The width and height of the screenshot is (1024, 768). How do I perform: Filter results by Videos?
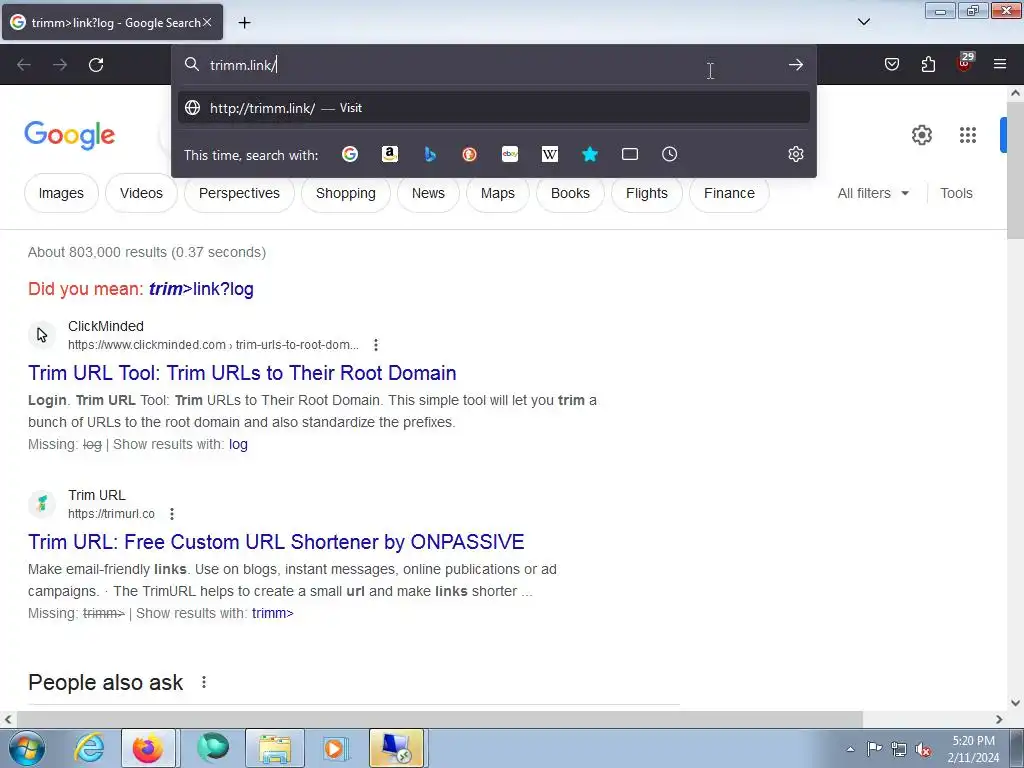pos(141,193)
